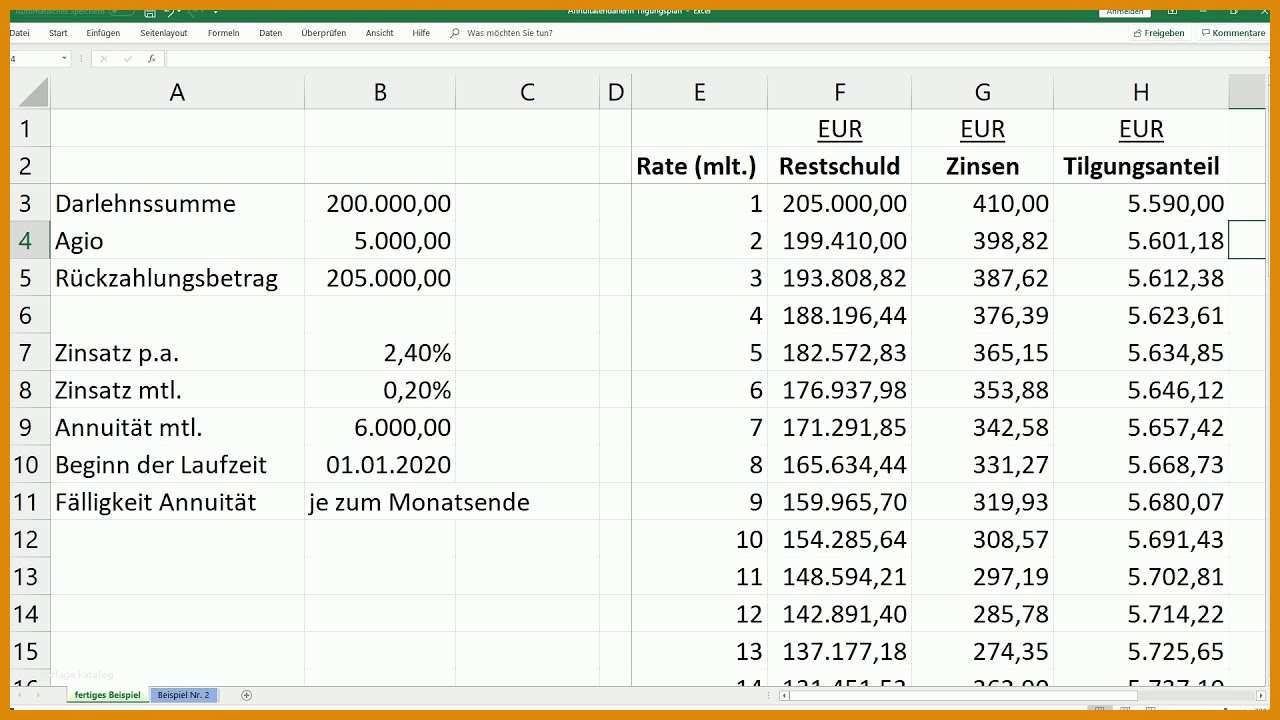The height and width of the screenshot is (720, 1280).
Task: Select column F header
Action: click(x=839, y=92)
